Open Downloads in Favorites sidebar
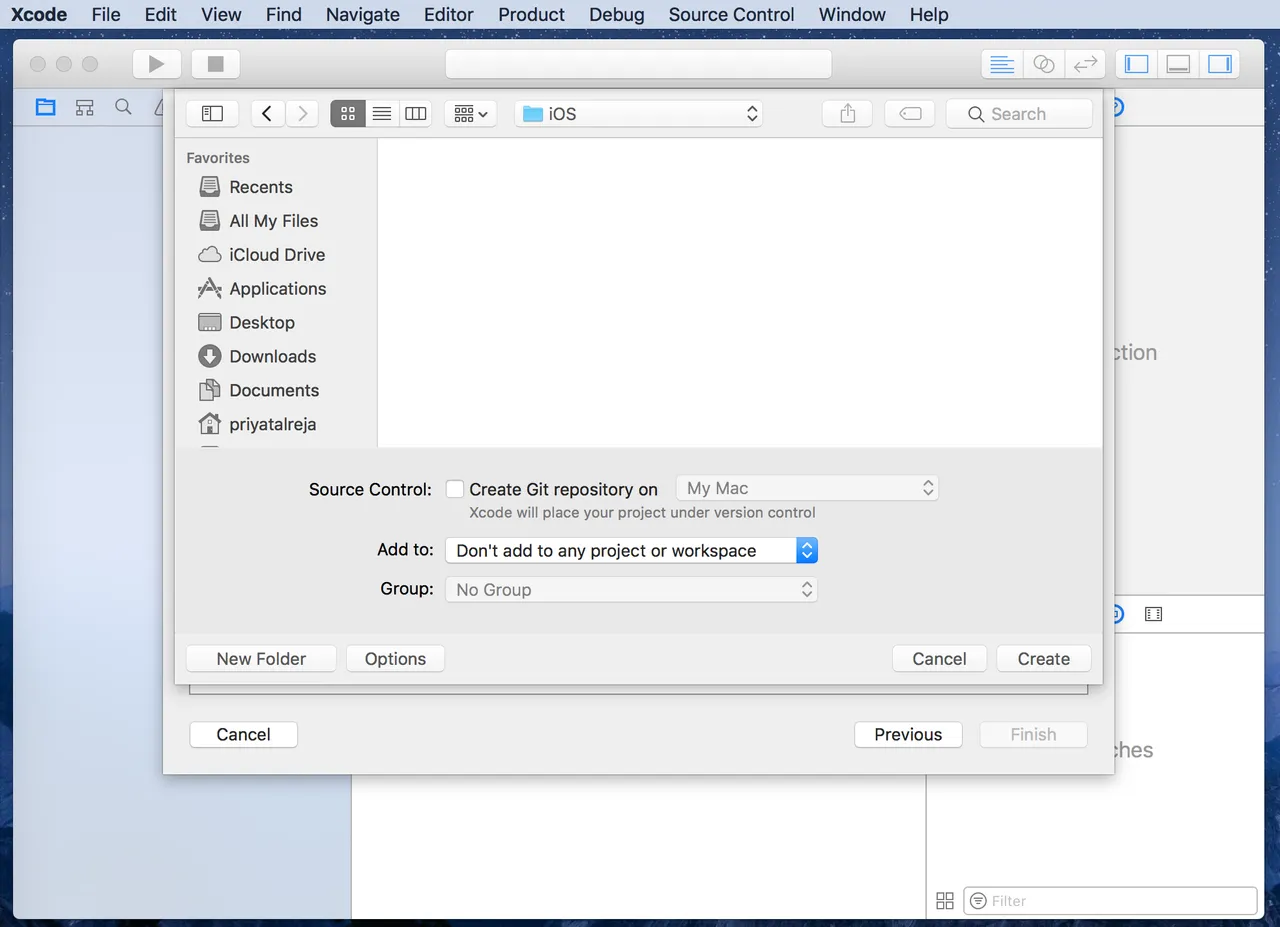1280x927 pixels. pos(258,357)
